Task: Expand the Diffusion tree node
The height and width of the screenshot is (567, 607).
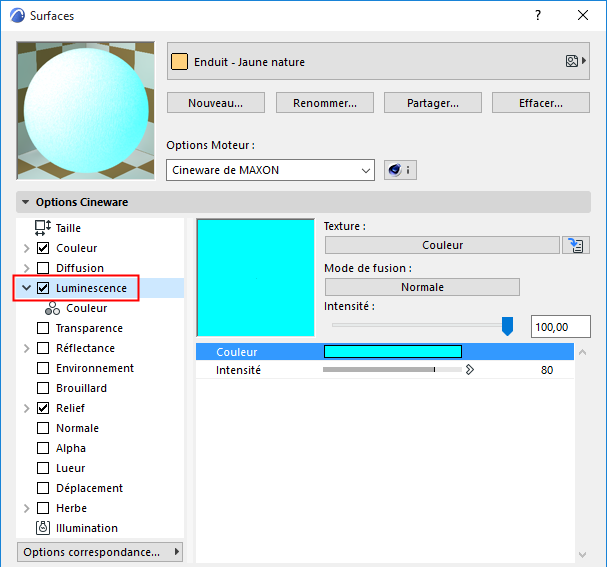Action: (26, 268)
